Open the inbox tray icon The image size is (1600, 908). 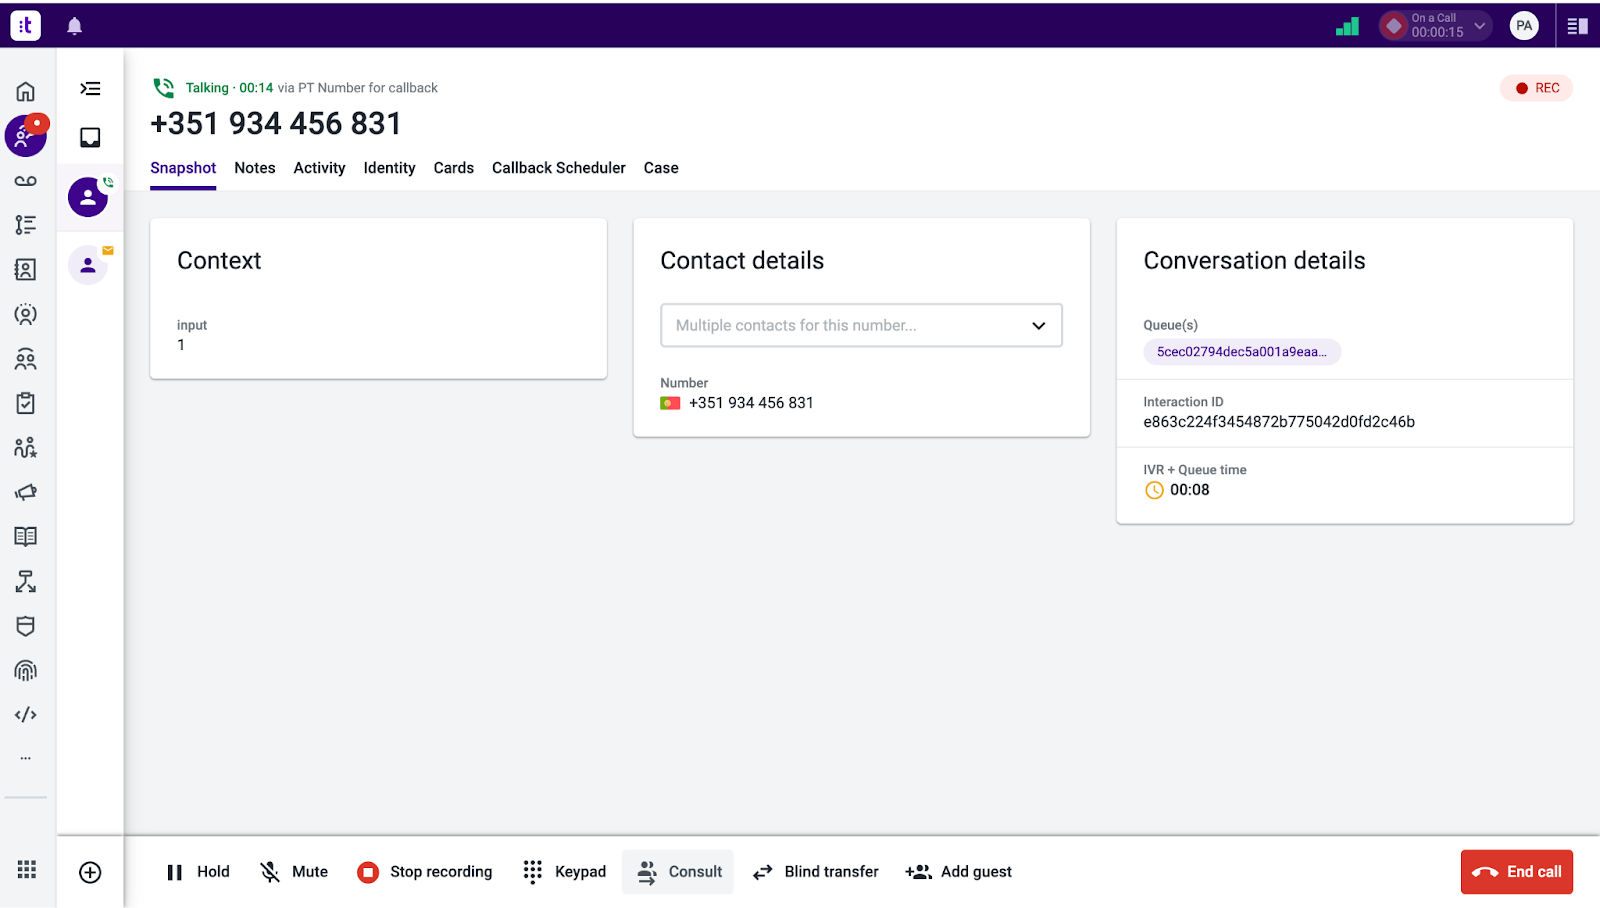click(90, 137)
